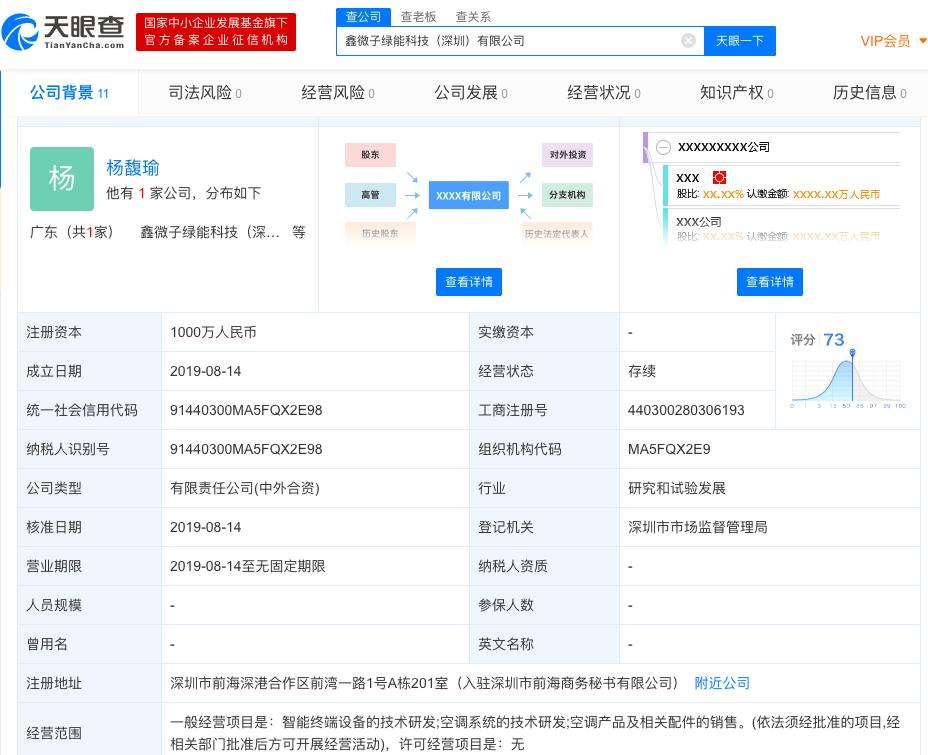Click the 登记机关 value 深圳市市场监督管理局
The width and height of the screenshot is (928, 755).
click(697, 527)
